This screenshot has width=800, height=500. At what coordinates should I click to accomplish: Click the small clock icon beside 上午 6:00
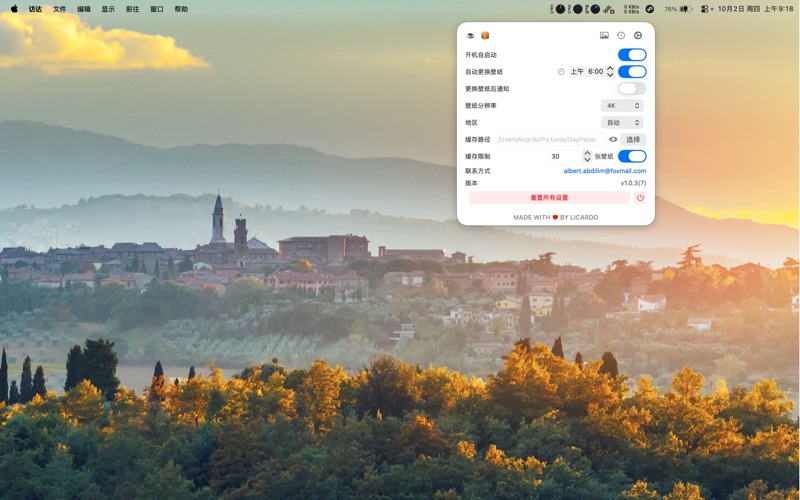[561, 72]
